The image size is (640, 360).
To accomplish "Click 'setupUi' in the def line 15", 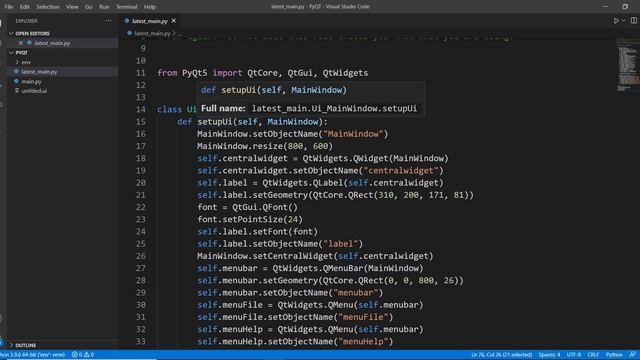I will tap(215, 122).
